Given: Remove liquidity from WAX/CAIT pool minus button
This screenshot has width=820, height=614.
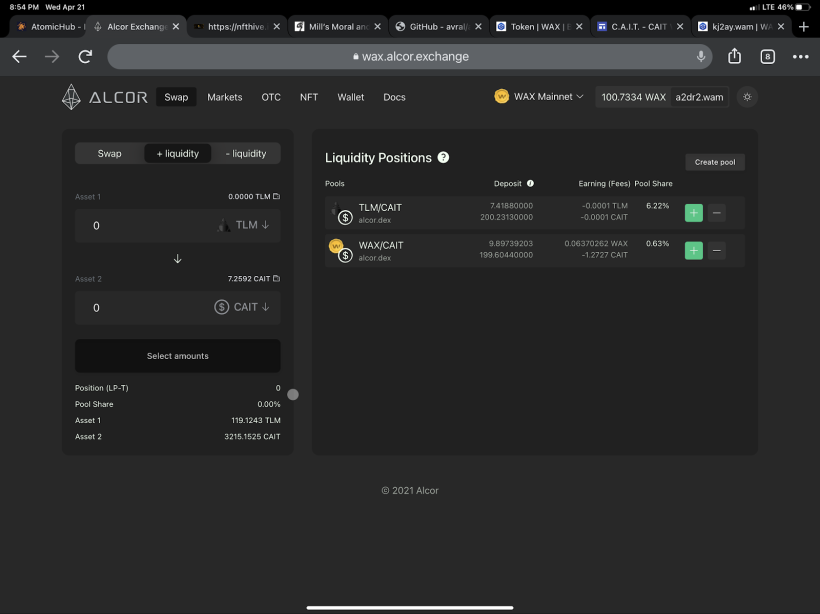Looking at the screenshot, I should pyautogui.click(x=716, y=251).
